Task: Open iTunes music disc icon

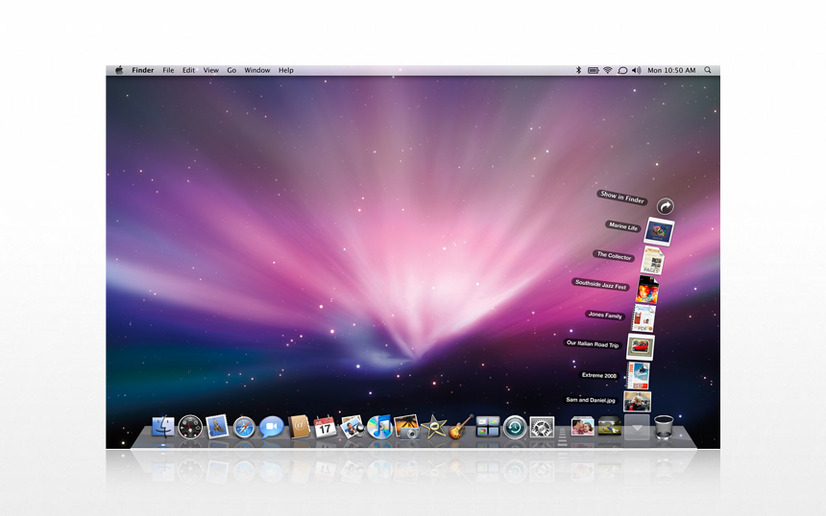Action: 379,426
